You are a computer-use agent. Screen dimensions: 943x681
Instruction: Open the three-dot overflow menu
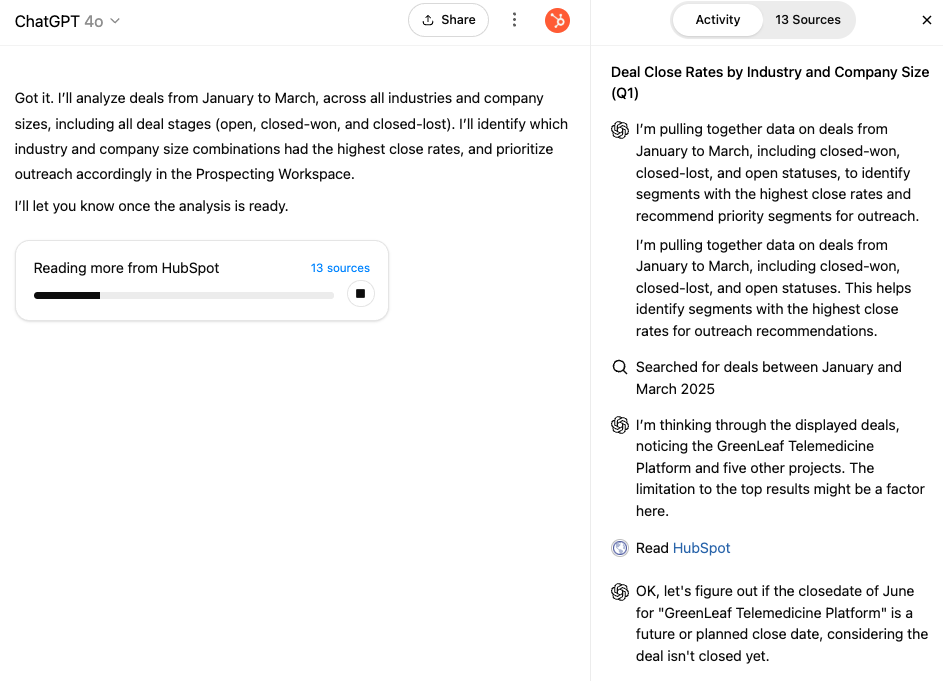[514, 19]
